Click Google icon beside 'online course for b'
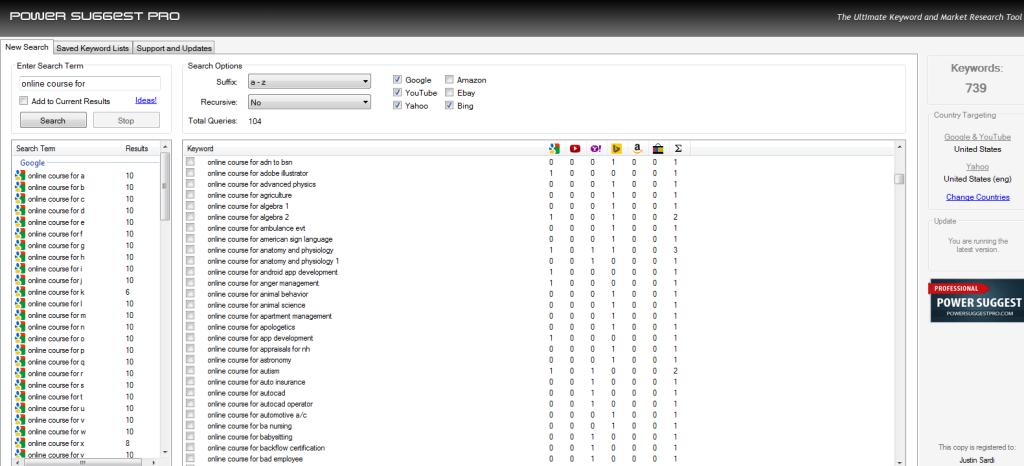The image size is (1024, 466). click(x=20, y=187)
